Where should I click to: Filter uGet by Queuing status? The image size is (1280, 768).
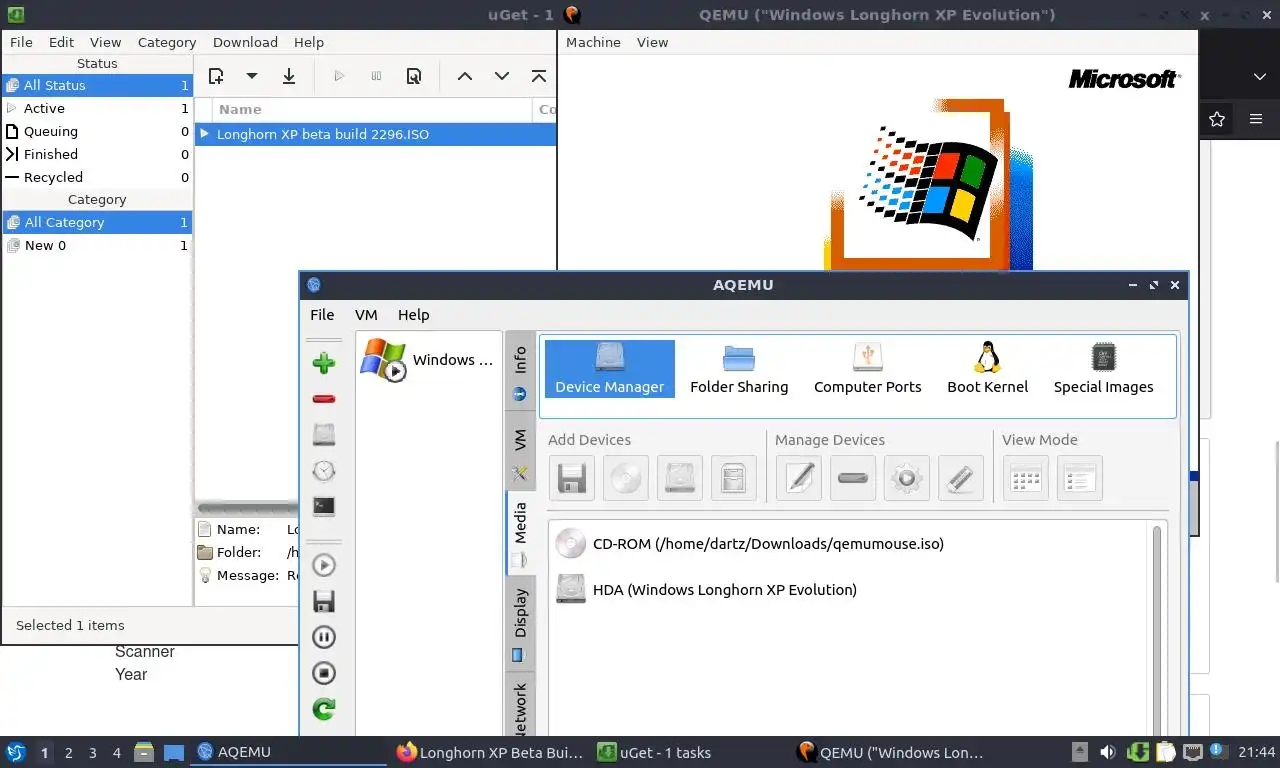(x=97, y=131)
